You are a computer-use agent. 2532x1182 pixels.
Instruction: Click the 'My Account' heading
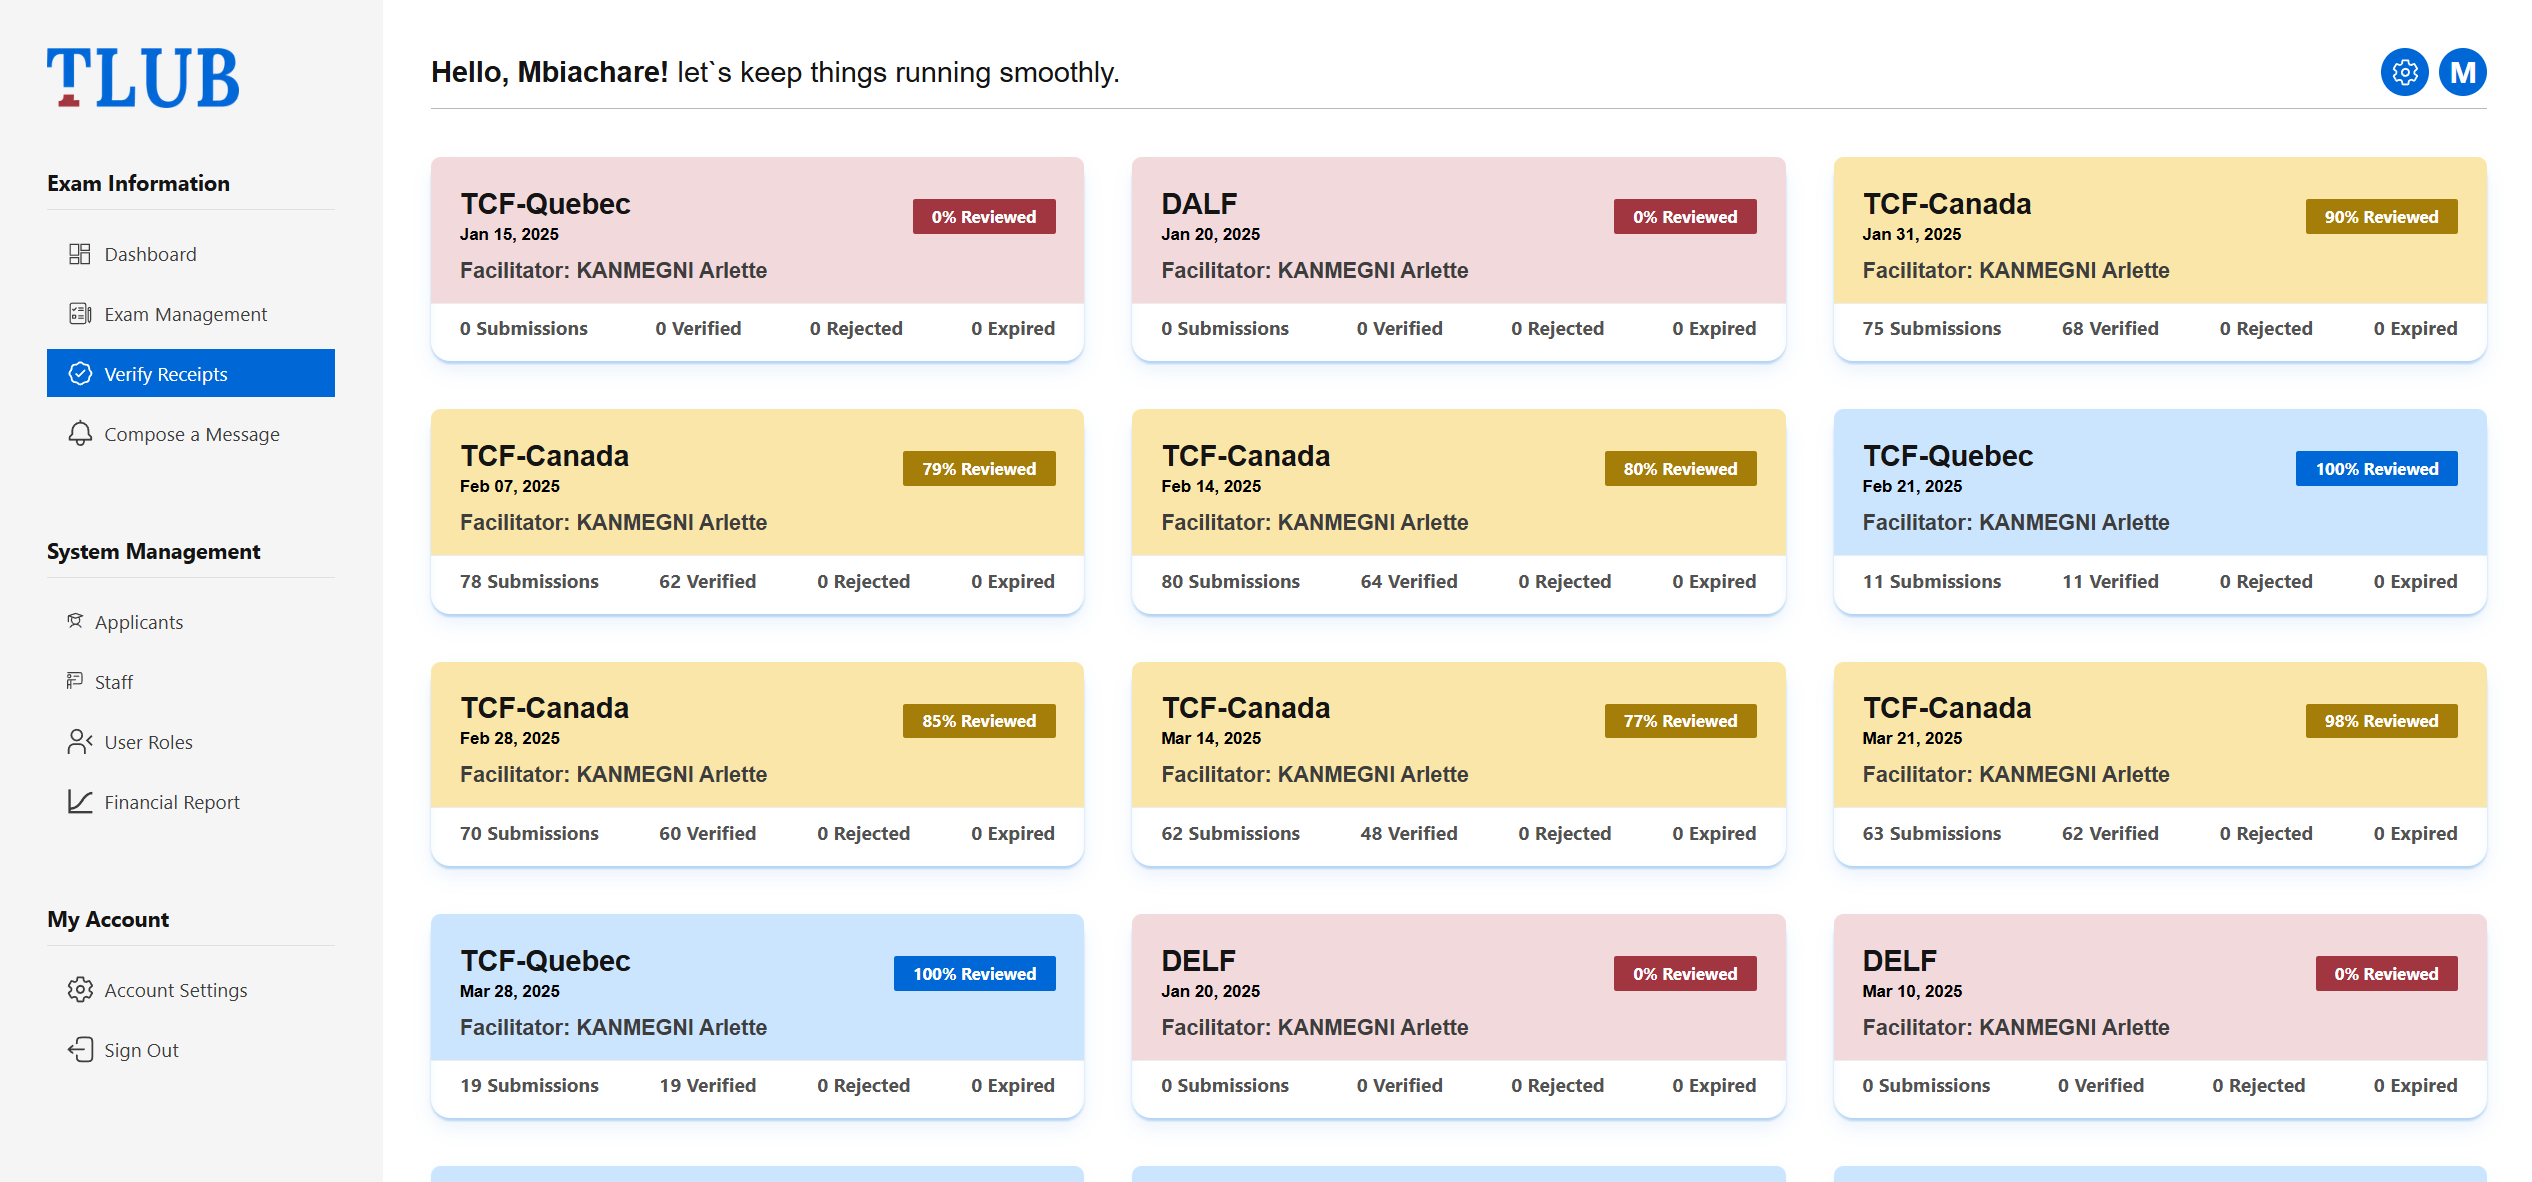point(108,920)
